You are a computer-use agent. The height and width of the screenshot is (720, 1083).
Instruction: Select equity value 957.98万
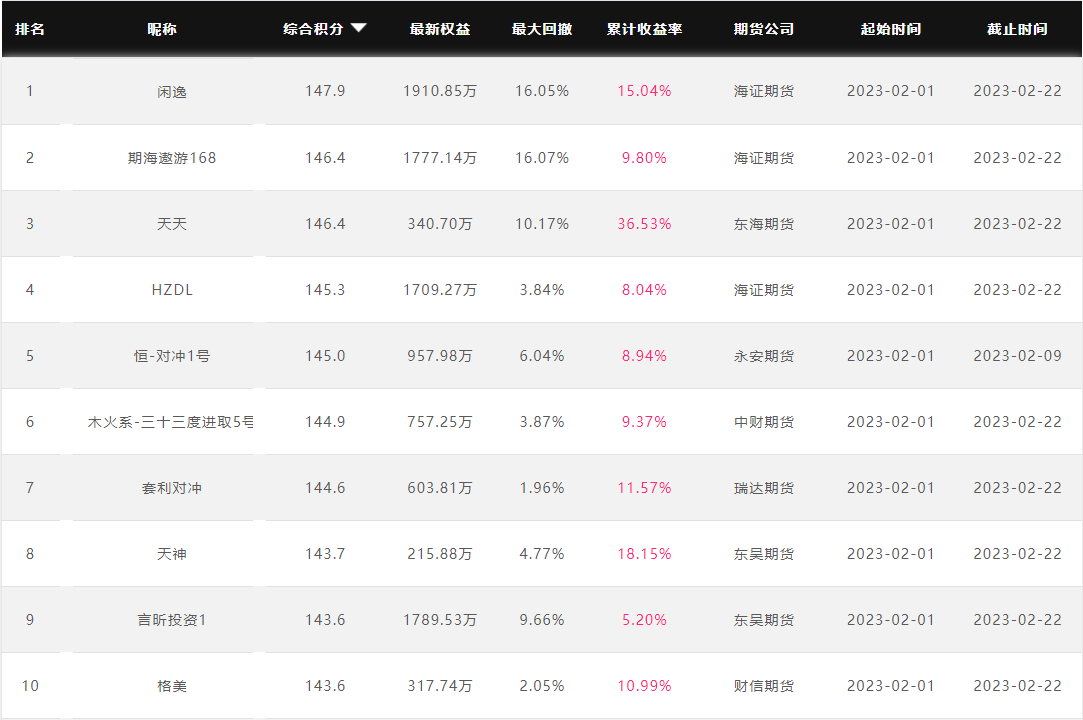click(440, 356)
